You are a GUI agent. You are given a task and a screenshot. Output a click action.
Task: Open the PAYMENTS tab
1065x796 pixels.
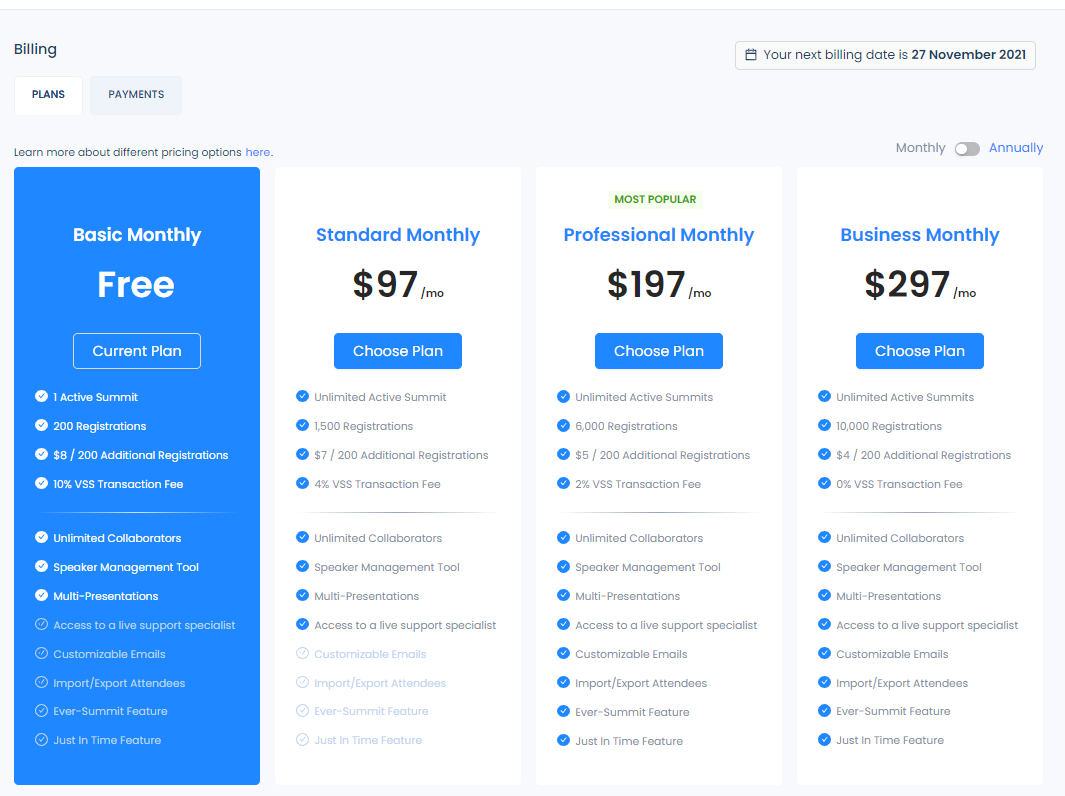pyautogui.click(x=136, y=94)
